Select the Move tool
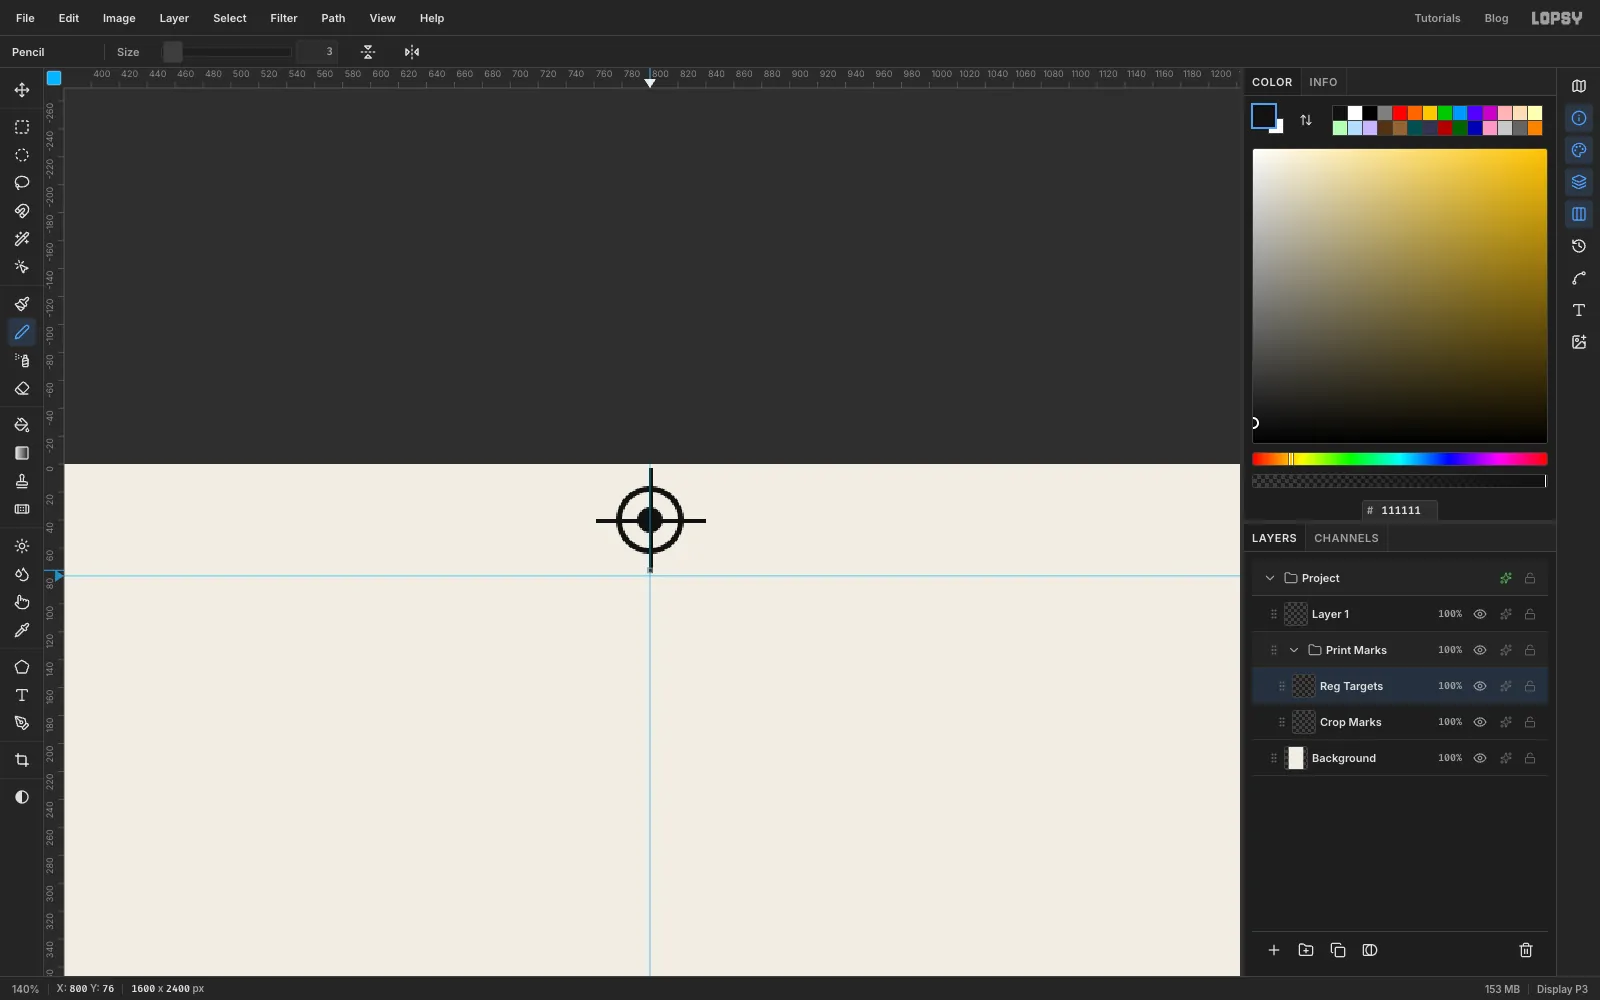The height and width of the screenshot is (1000, 1600). click(x=22, y=90)
